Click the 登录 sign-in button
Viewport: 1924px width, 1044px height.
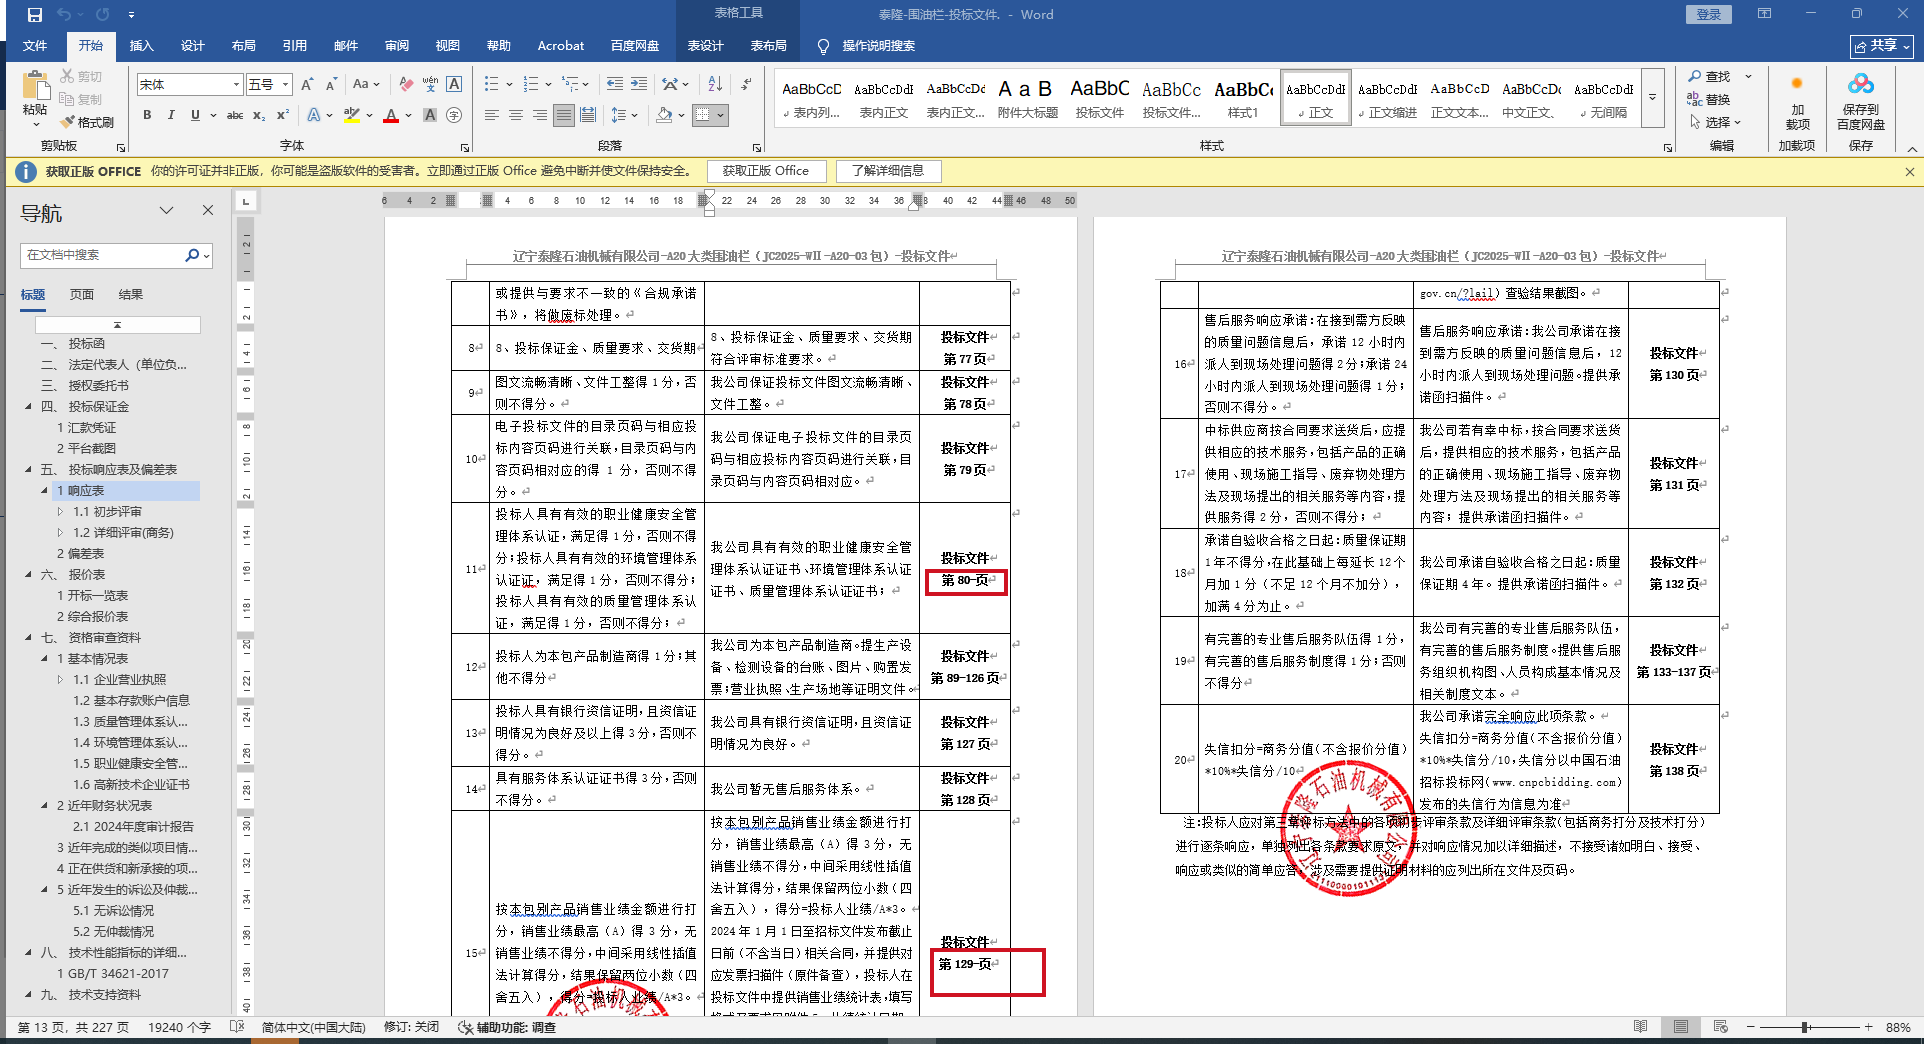tap(1709, 15)
